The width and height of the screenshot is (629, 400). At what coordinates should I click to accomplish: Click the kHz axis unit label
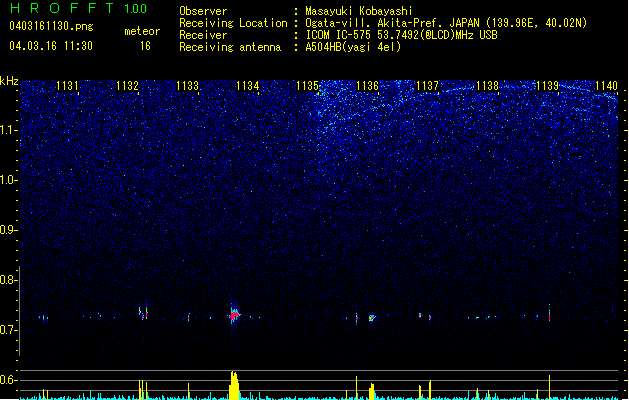point(9,81)
